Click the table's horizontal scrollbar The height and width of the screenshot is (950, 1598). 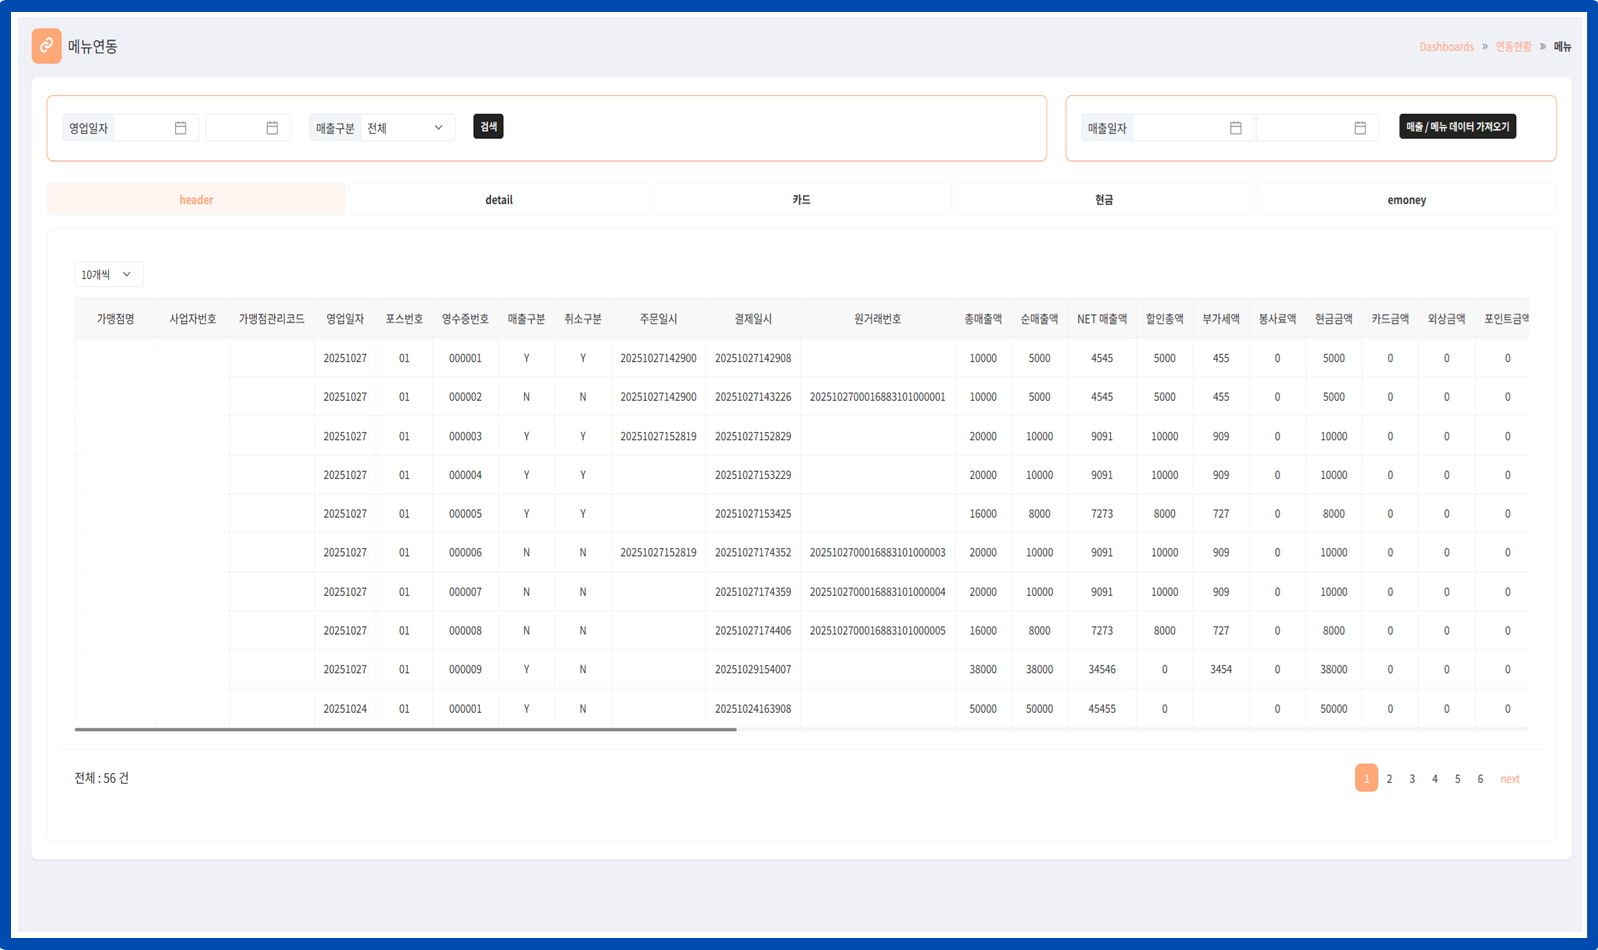coord(405,730)
